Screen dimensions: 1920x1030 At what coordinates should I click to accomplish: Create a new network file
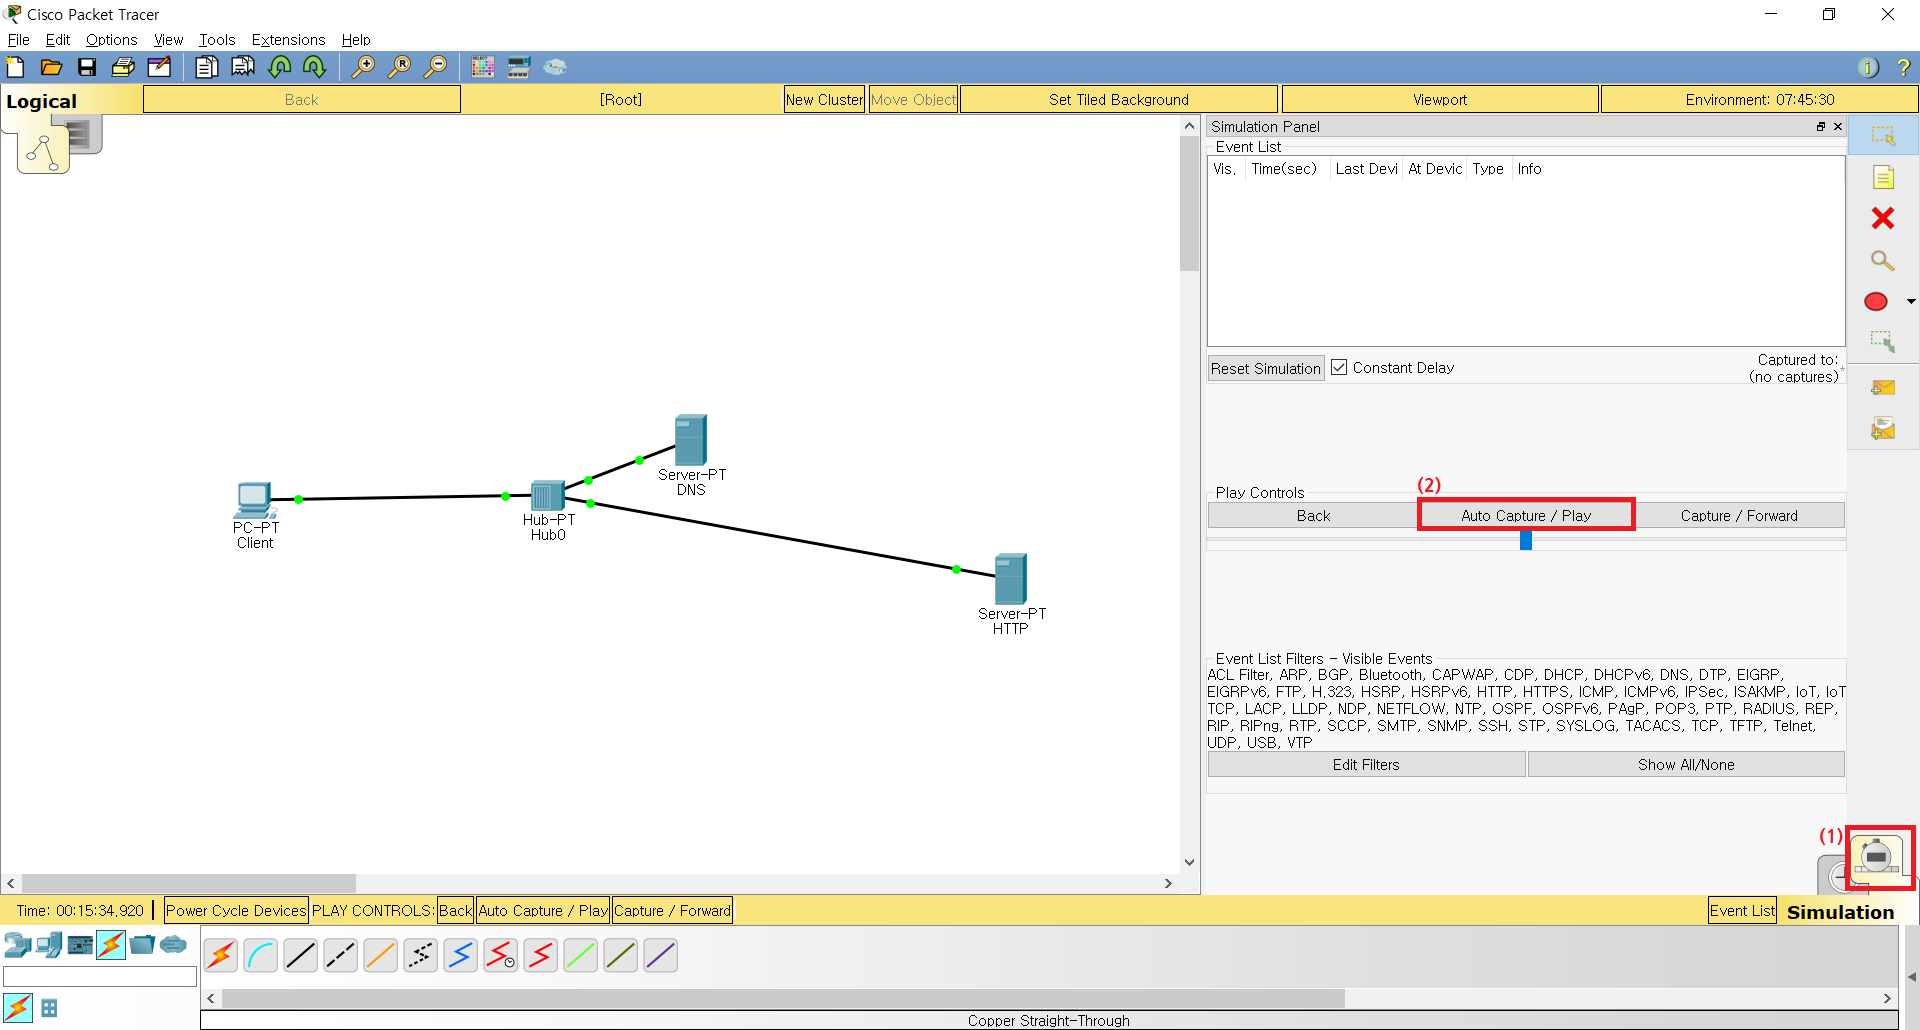pos(16,67)
